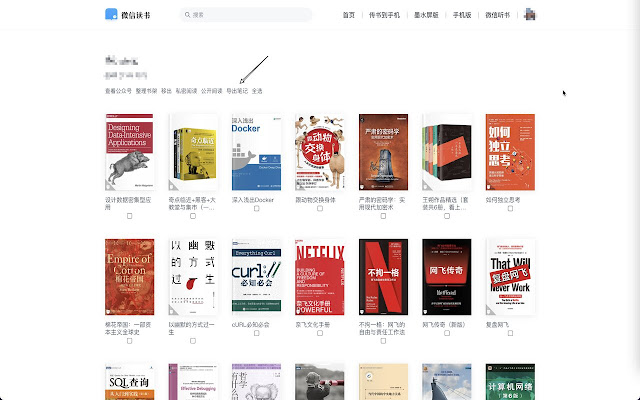The image size is (640, 400).
Task: Open the red NETFLIX Powerful cover
Action: (320, 277)
